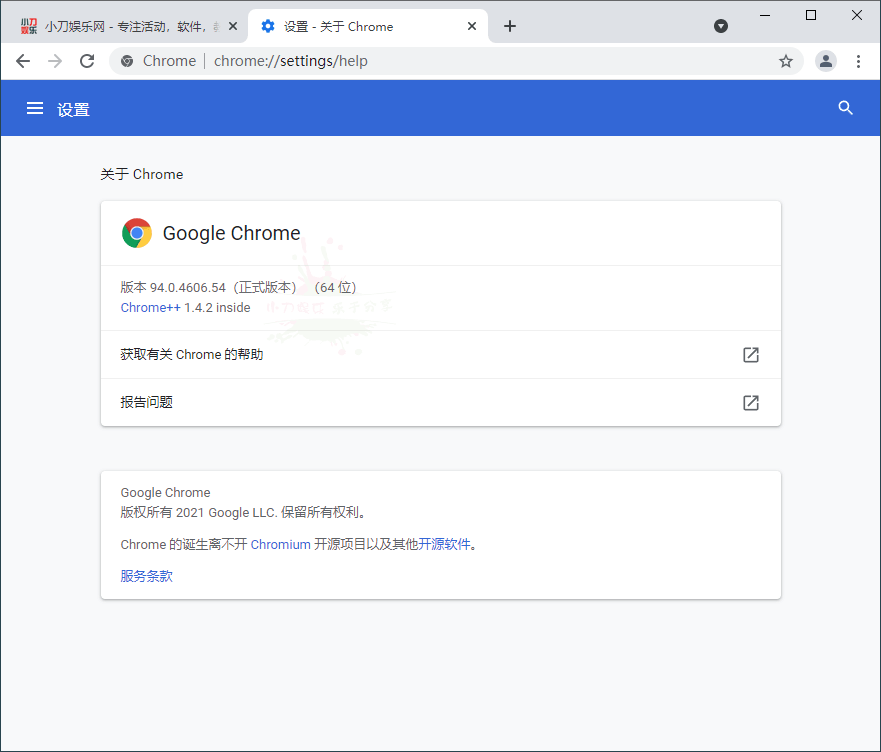Click the site info icon in address bar
Image resolution: width=881 pixels, height=752 pixels.
click(x=127, y=61)
